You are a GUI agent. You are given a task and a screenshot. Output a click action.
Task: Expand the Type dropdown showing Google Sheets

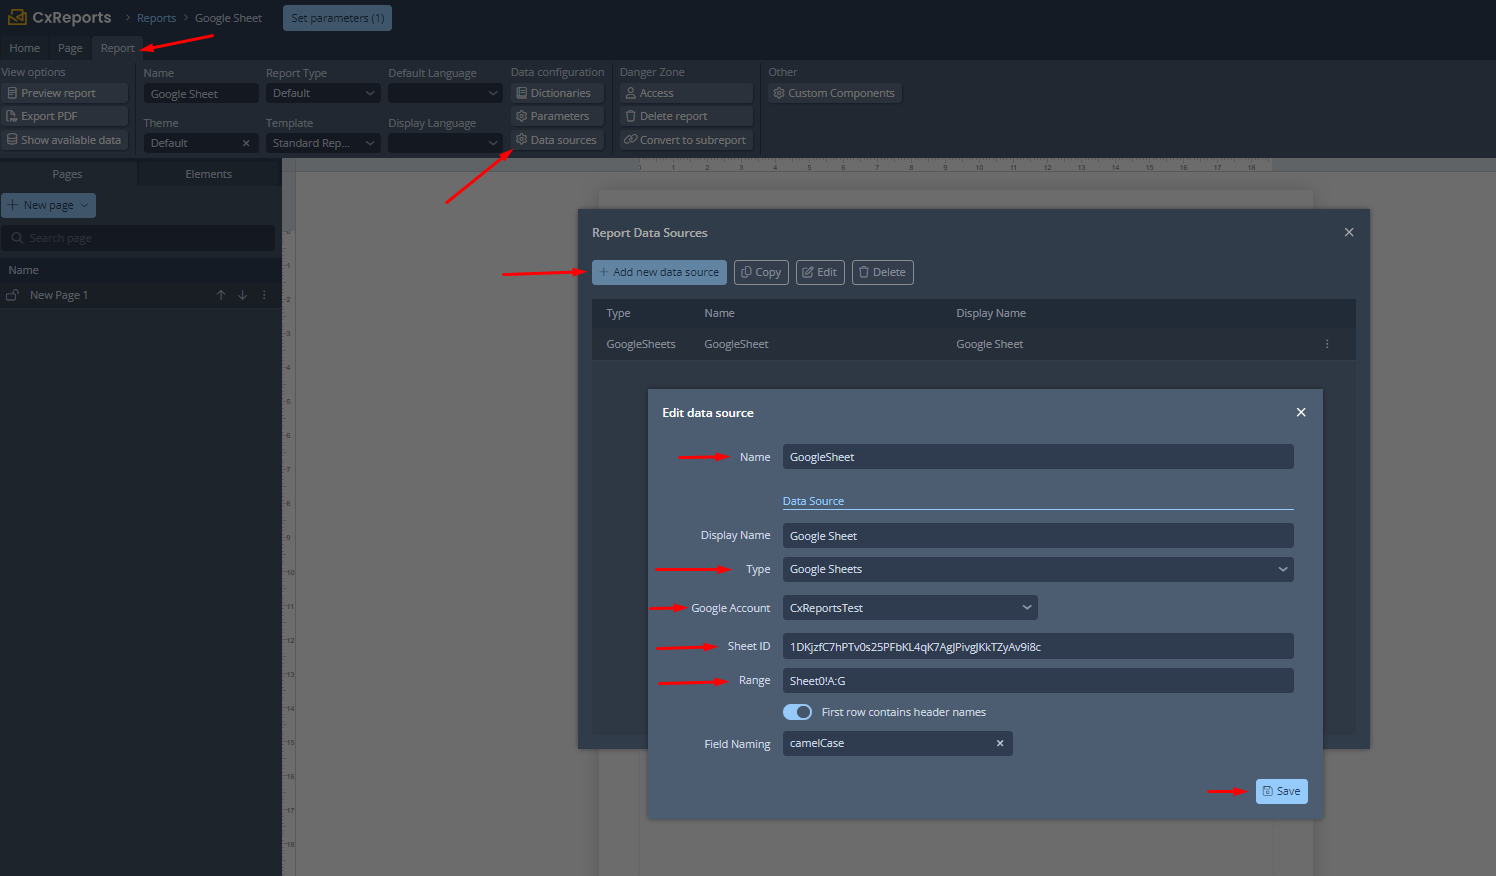1037,569
